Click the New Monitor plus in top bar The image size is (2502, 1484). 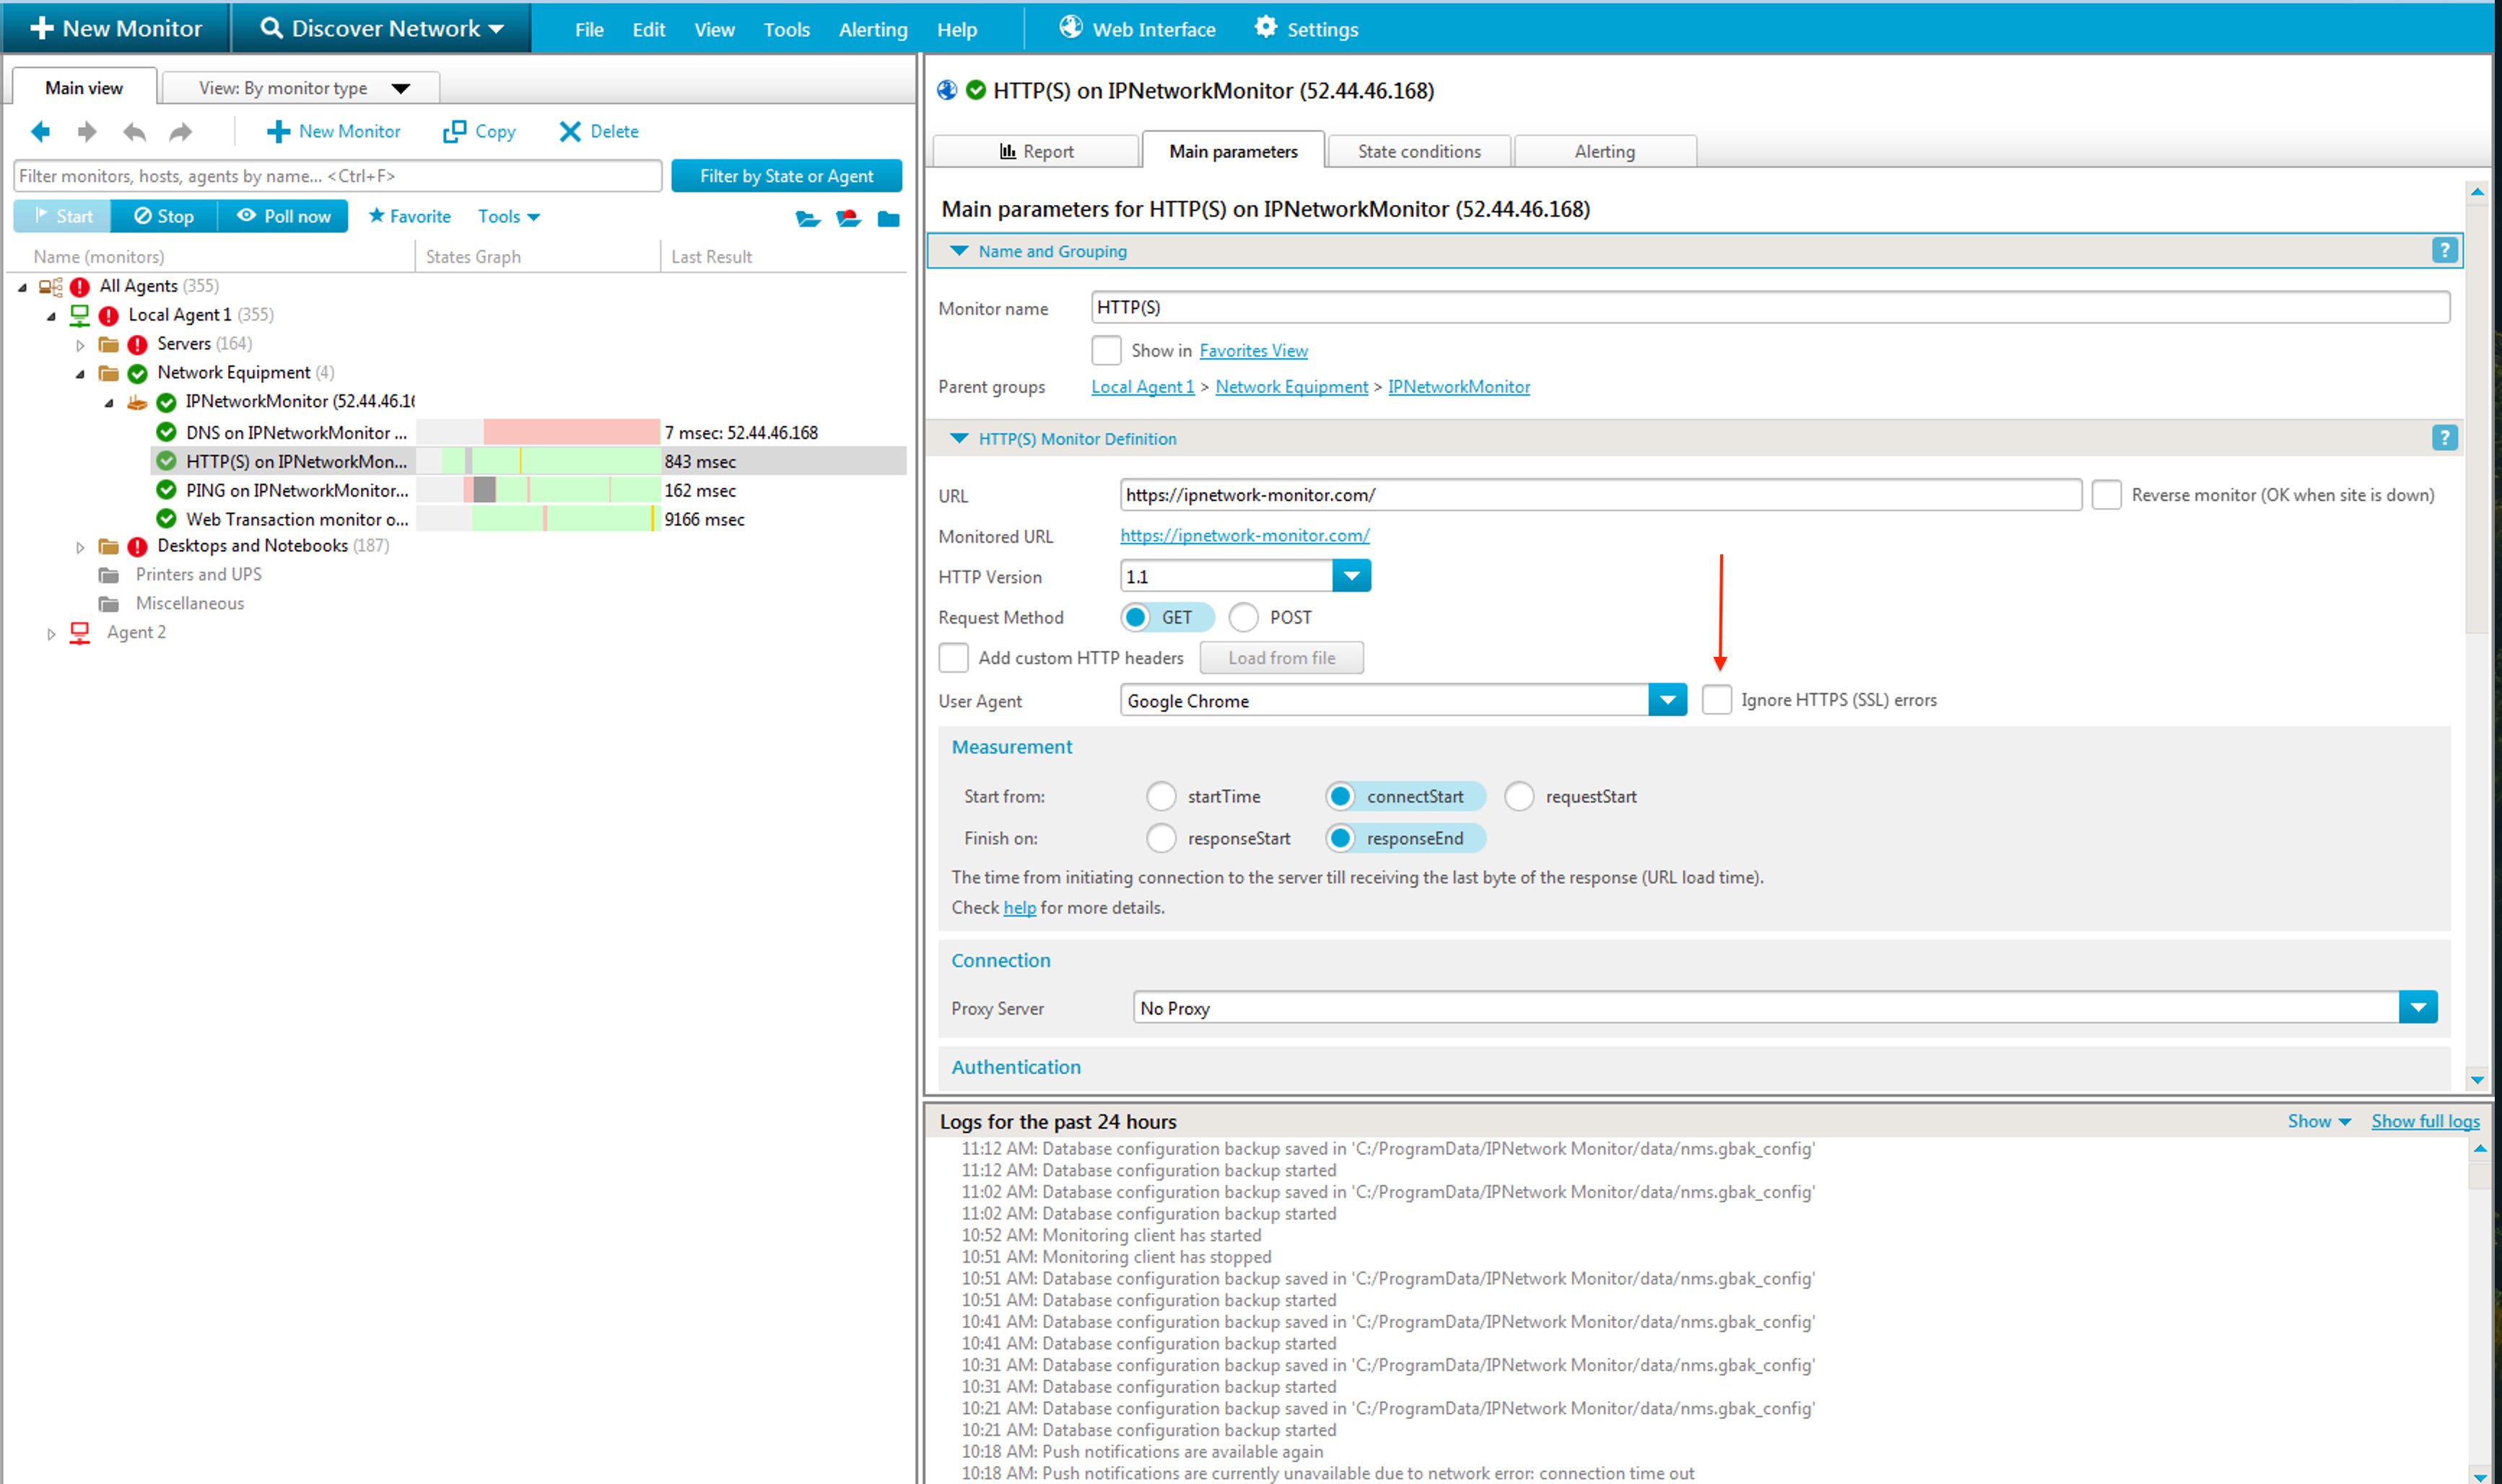tap(42, 27)
